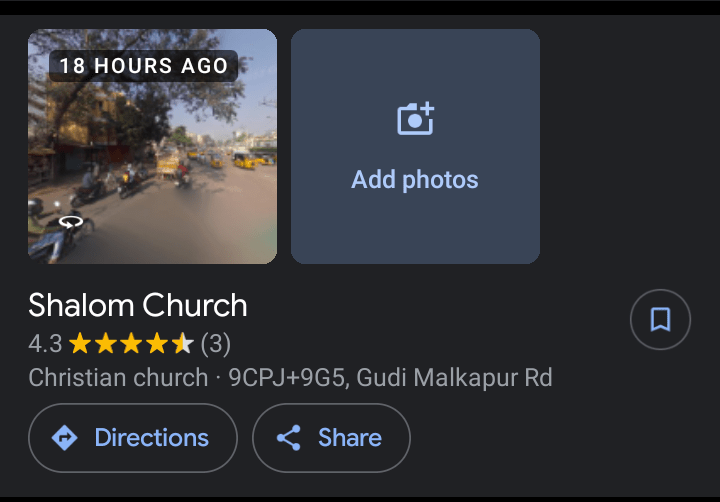Click the Shalom Church title
Screen dimensions: 720x502
[138, 305]
